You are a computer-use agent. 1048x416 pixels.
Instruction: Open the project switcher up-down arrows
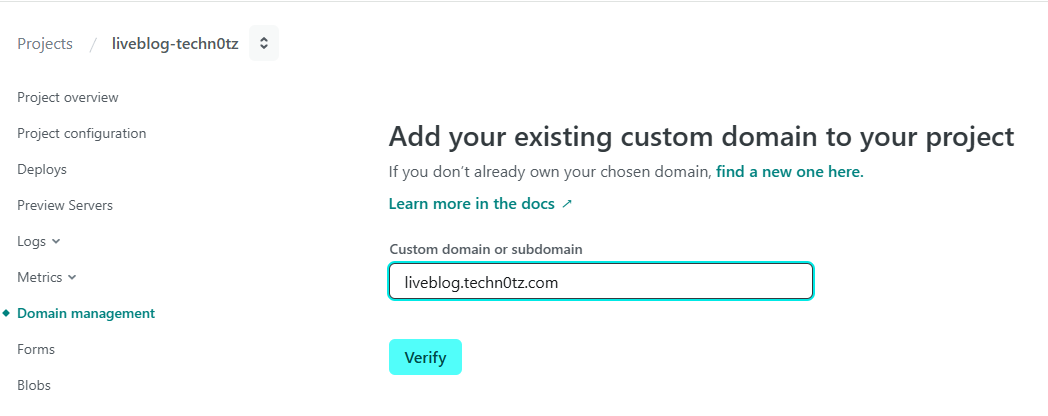point(264,43)
